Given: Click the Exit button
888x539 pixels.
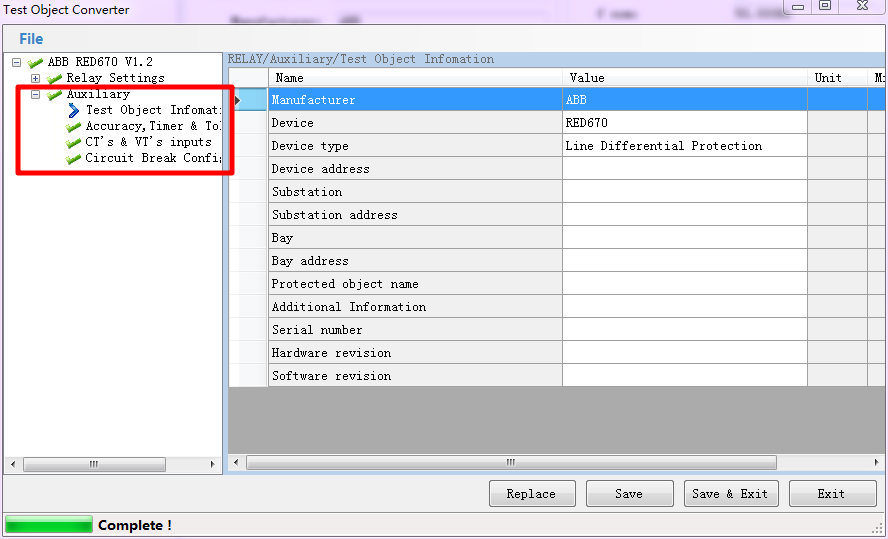Looking at the screenshot, I should 832,494.
